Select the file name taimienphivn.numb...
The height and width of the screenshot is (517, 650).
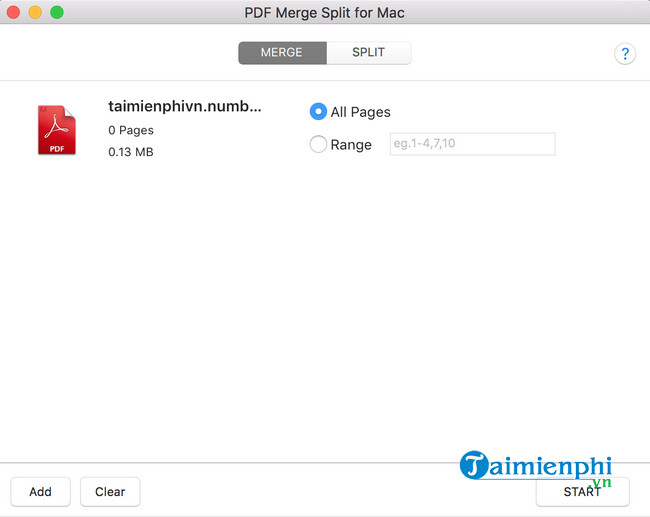185,107
